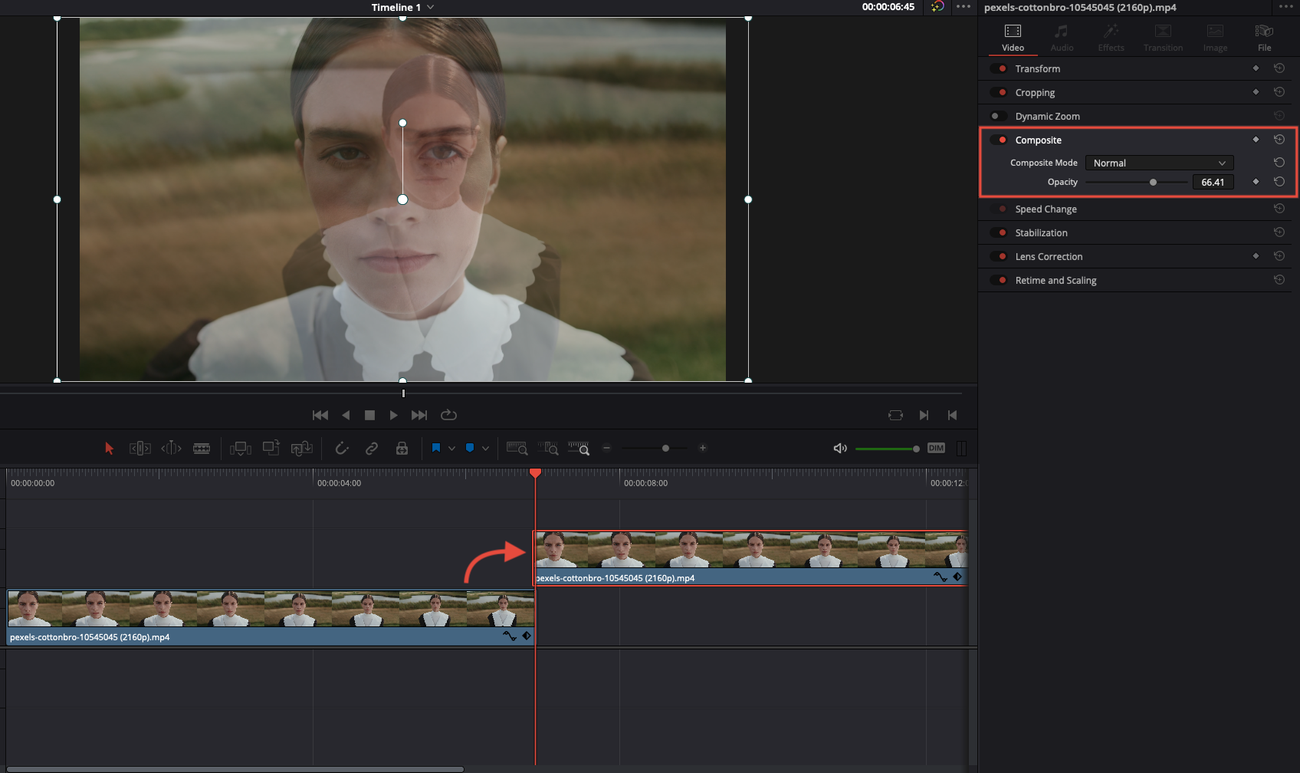Select the Normal Edit mode arrow tool
Screen dimensions: 1300x773
(x=109, y=448)
